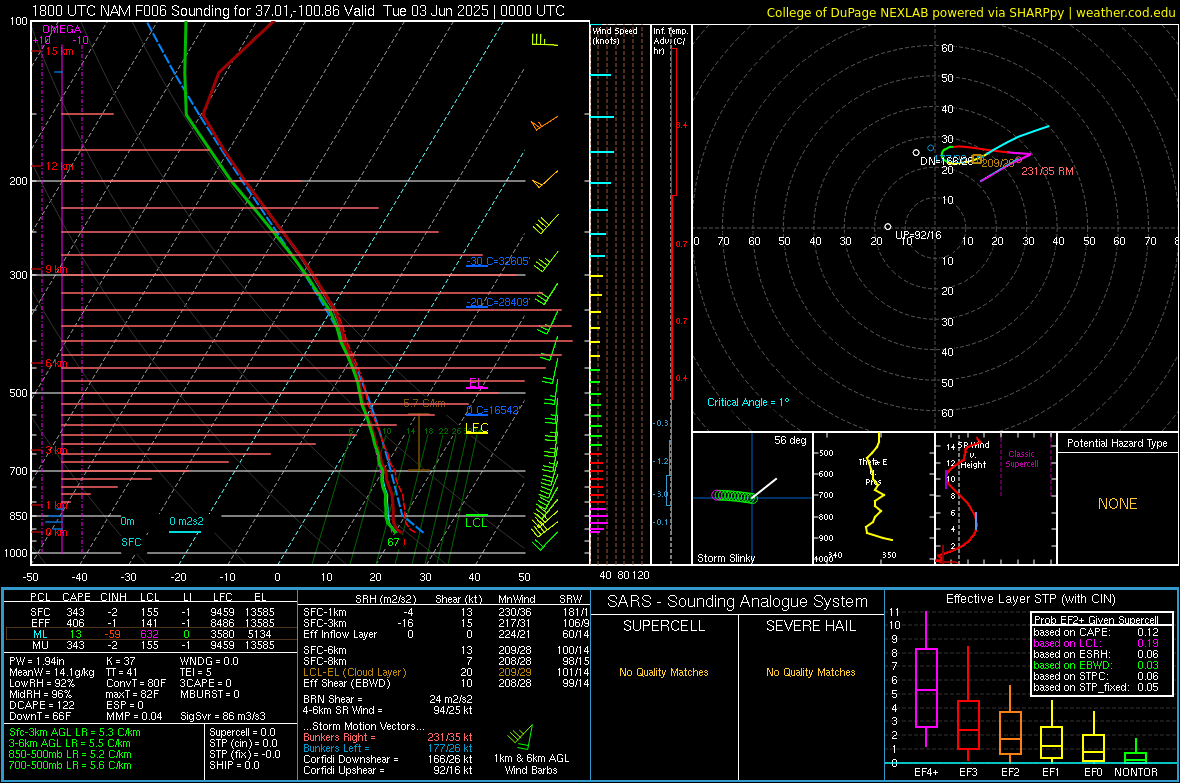
Task: Click the 15 km height marker
Action: pyautogui.click(x=59, y=51)
